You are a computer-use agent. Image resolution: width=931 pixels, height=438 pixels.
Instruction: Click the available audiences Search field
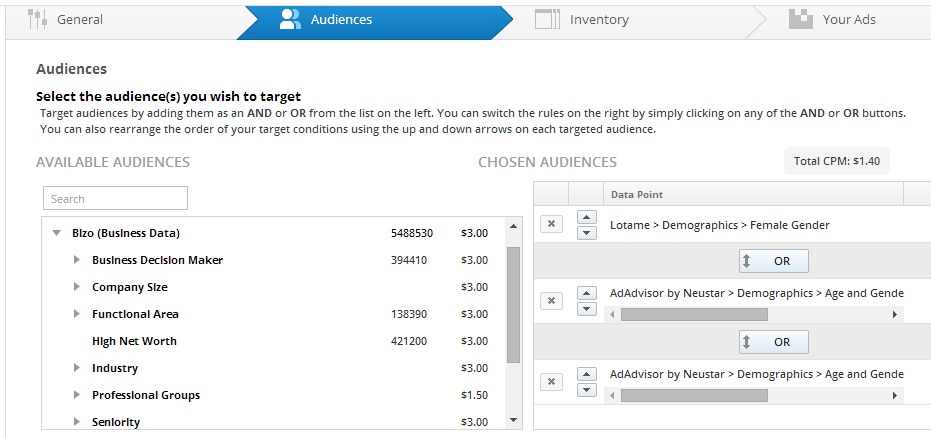tap(115, 198)
